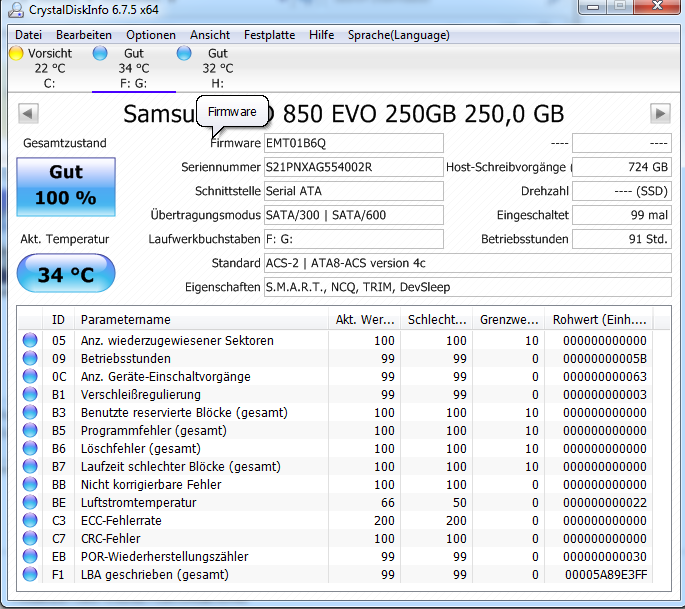Image resolution: width=685 pixels, height=609 pixels.
Task: Select 'Anz. wiederzugewiesener Sektoren' row text
Action: (x=177, y=340)
